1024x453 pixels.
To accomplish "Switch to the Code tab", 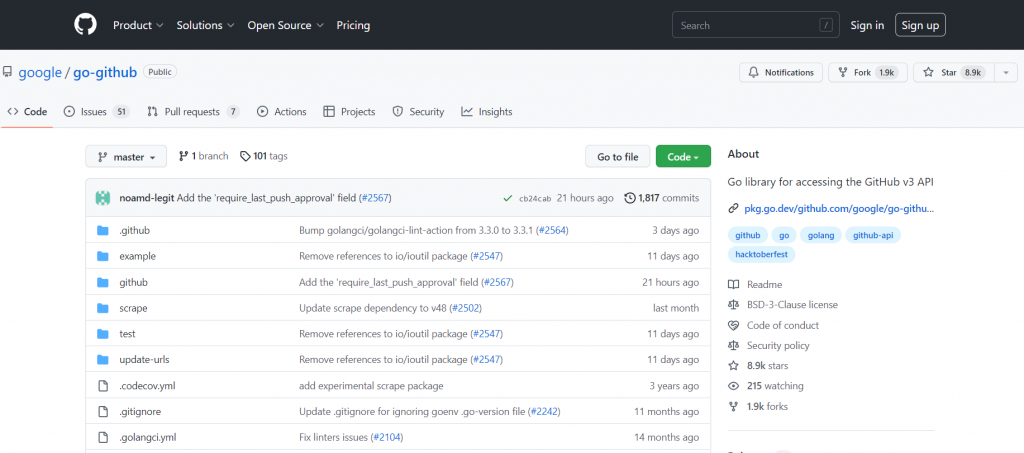I will pos(27,112).
